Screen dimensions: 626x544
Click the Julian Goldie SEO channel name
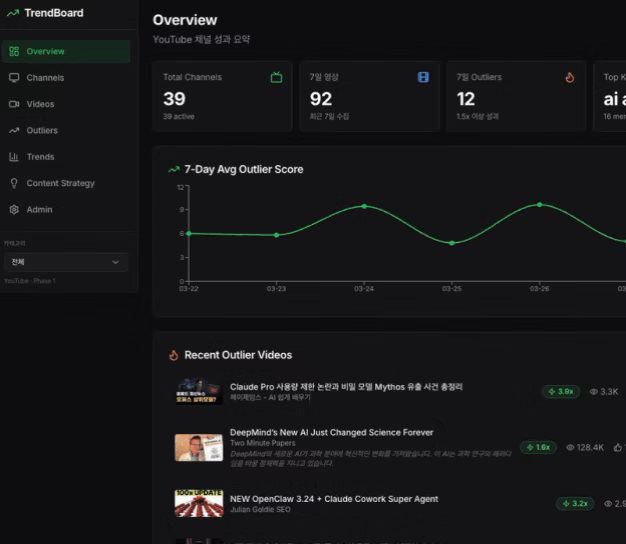click(260, 510)
